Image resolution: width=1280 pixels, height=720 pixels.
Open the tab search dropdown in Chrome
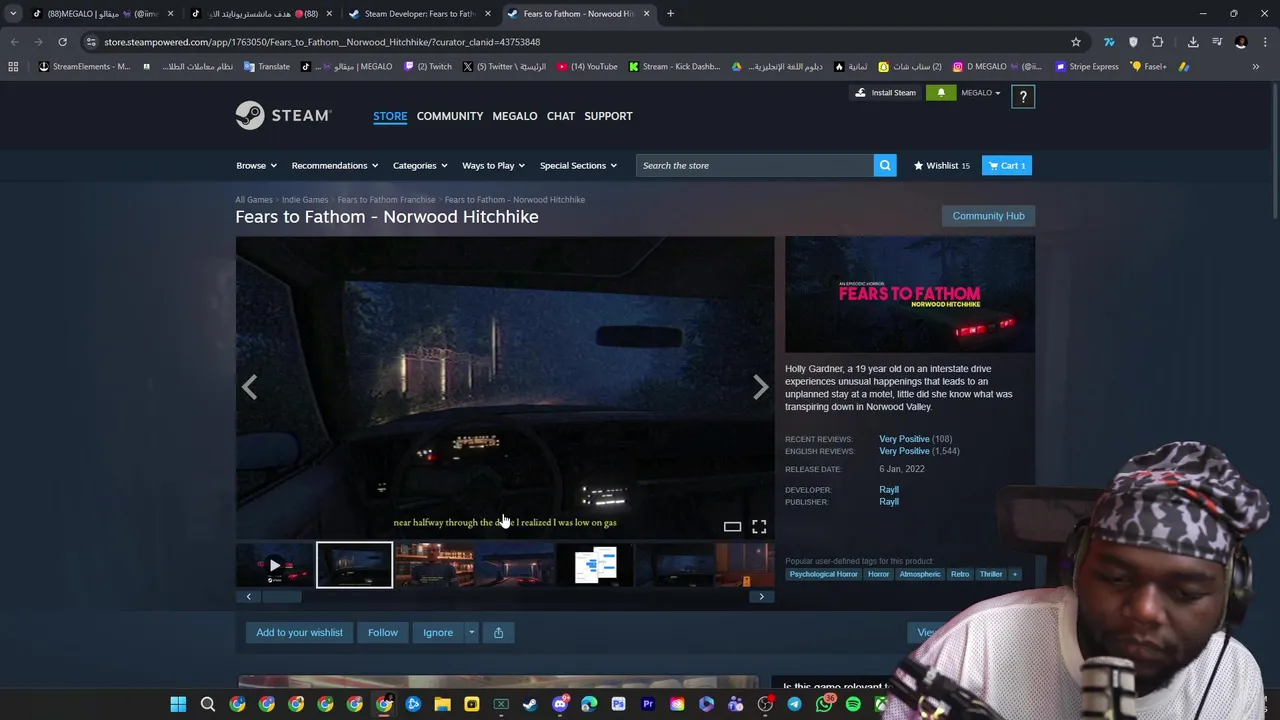(x=12, y=13)
